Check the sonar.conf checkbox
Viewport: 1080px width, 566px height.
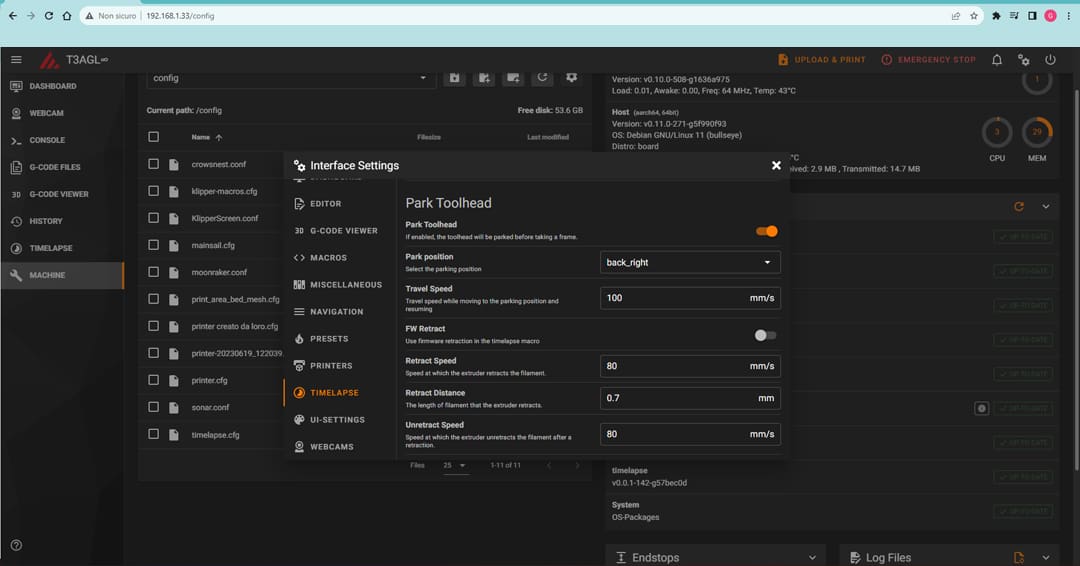point(154,407)
